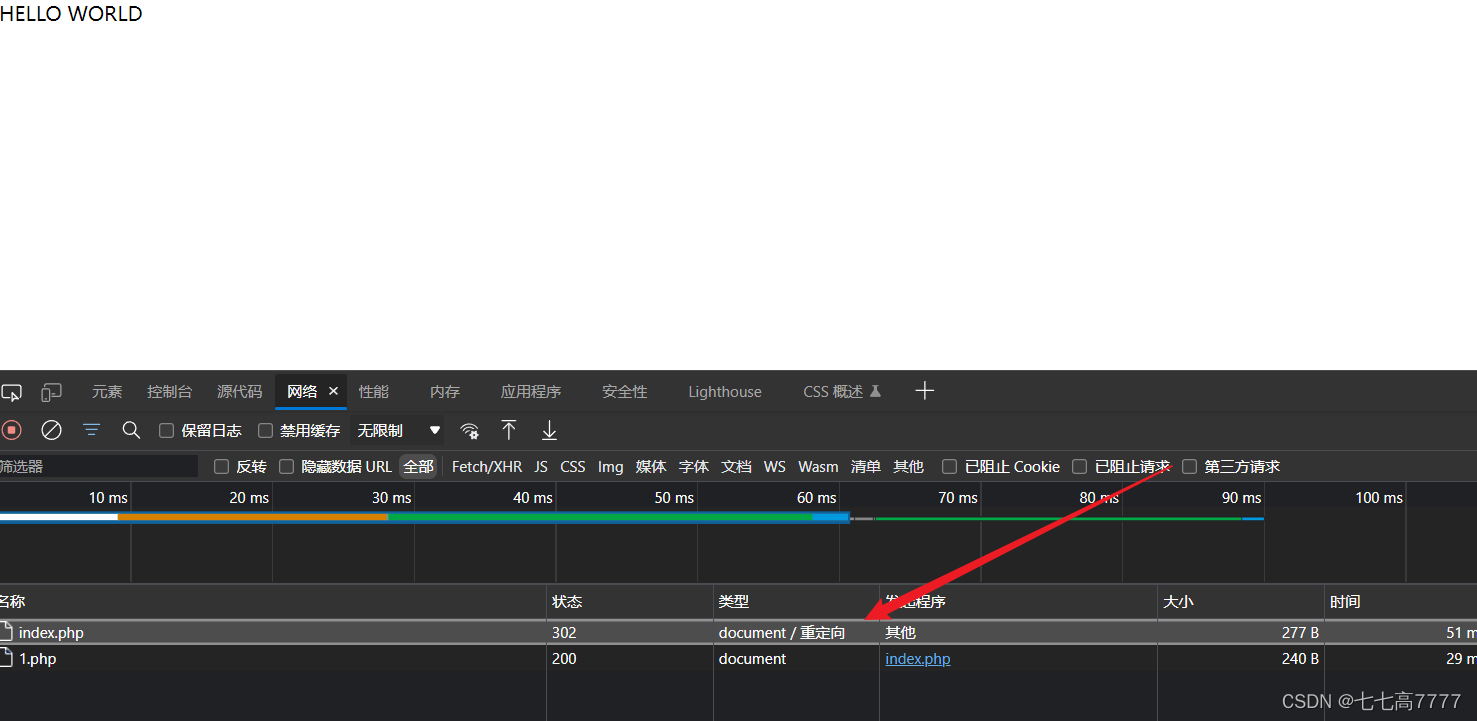This screenshot has width=1477, height=721.
Task: Switch to 元素 tab
Action: [107, 391]
